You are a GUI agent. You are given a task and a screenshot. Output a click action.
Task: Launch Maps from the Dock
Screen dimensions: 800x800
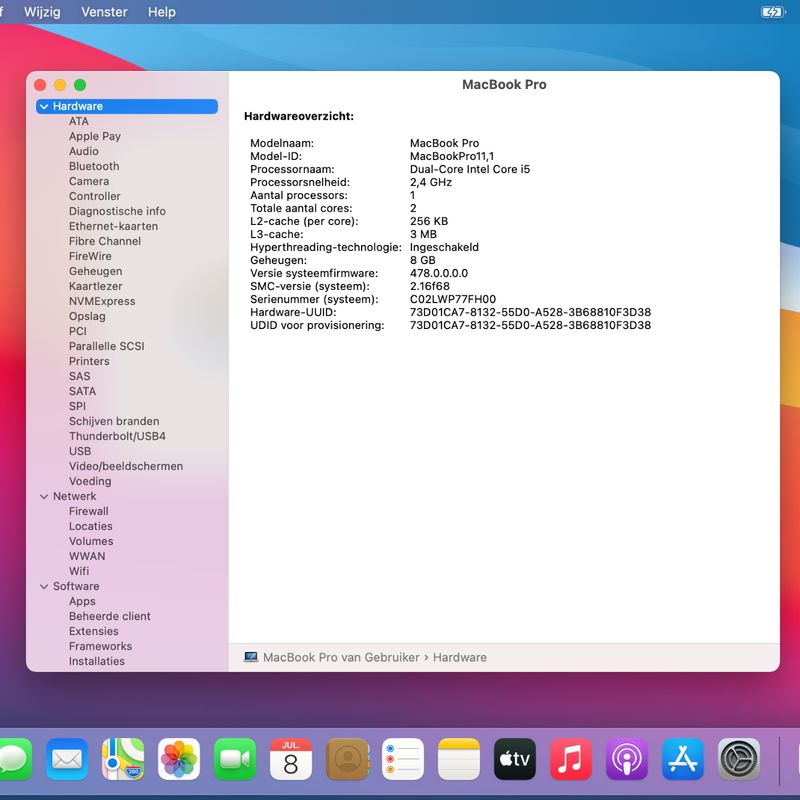click(123, 759)
